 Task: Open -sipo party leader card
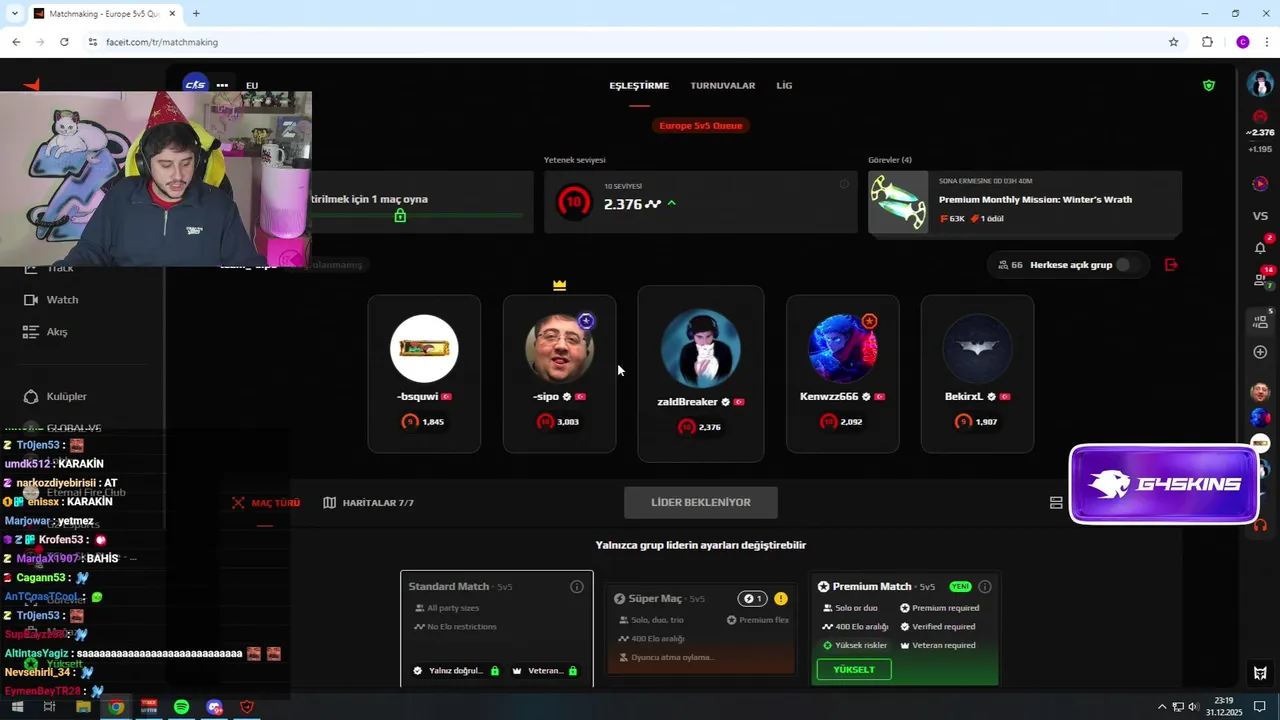559,374
